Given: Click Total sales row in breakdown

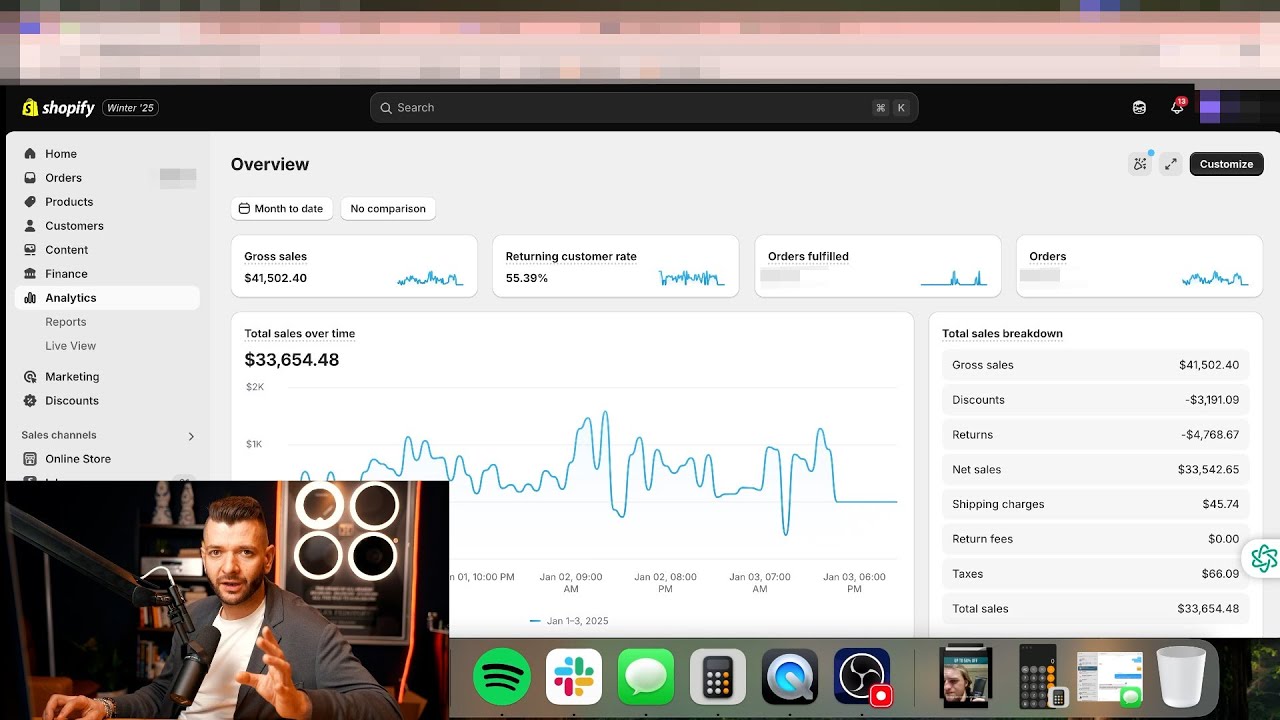Looking at the screenshot, I should 1096,609.
